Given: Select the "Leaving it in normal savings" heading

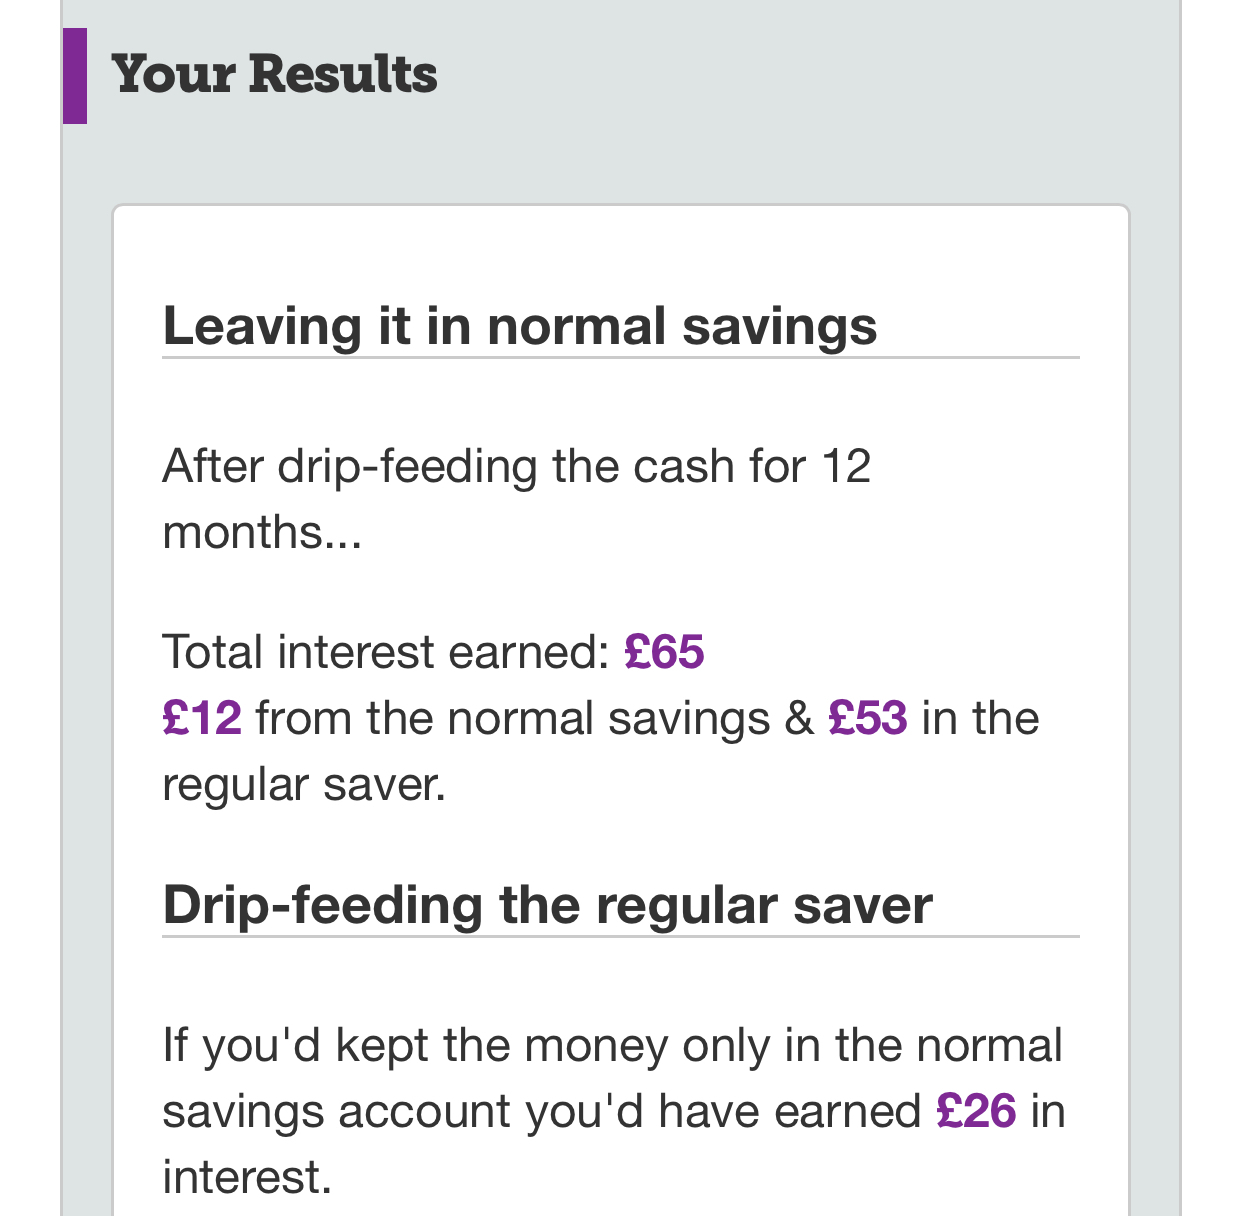Looking at the screenshot, I should coord(519,327).
